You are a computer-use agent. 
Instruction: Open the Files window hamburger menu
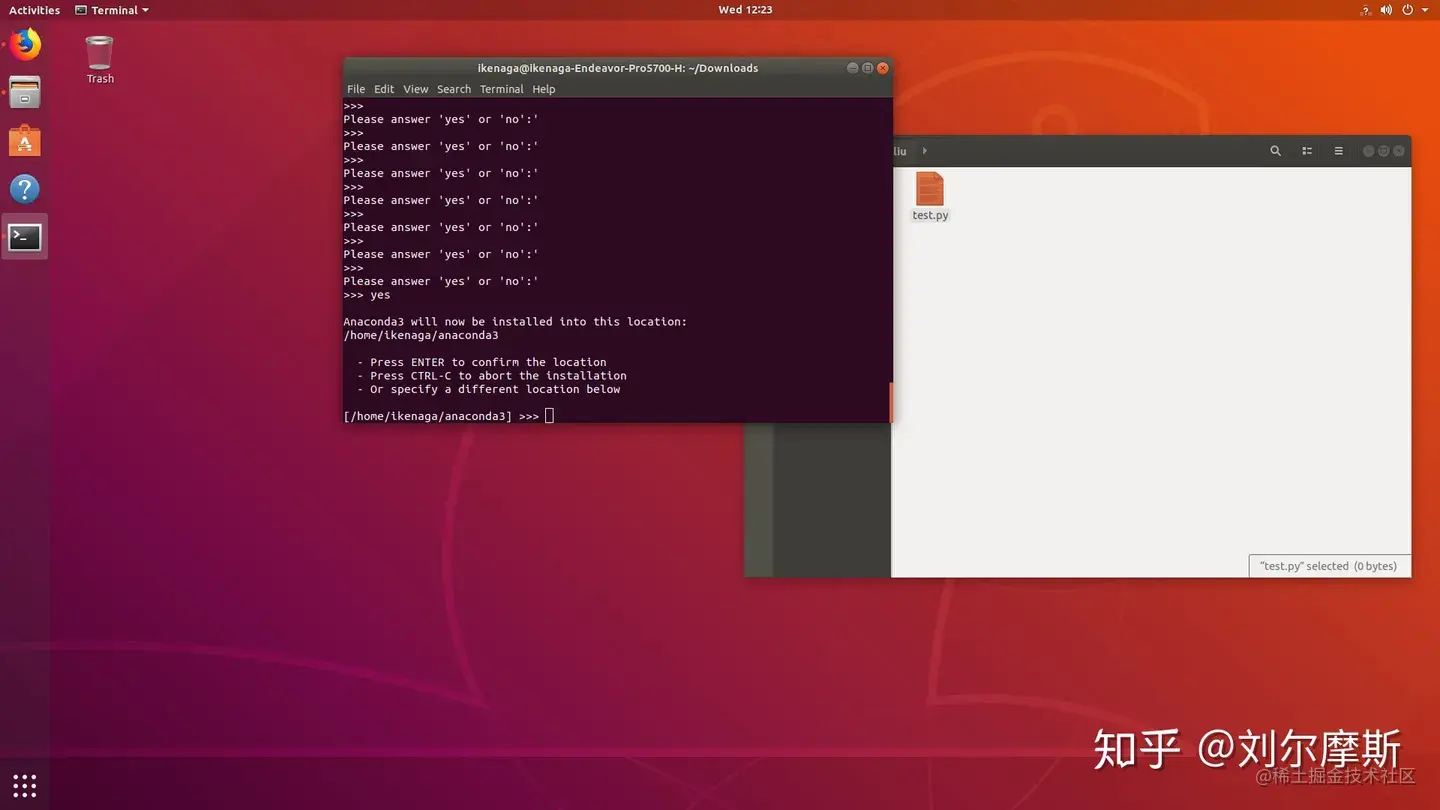point(1338,151)
